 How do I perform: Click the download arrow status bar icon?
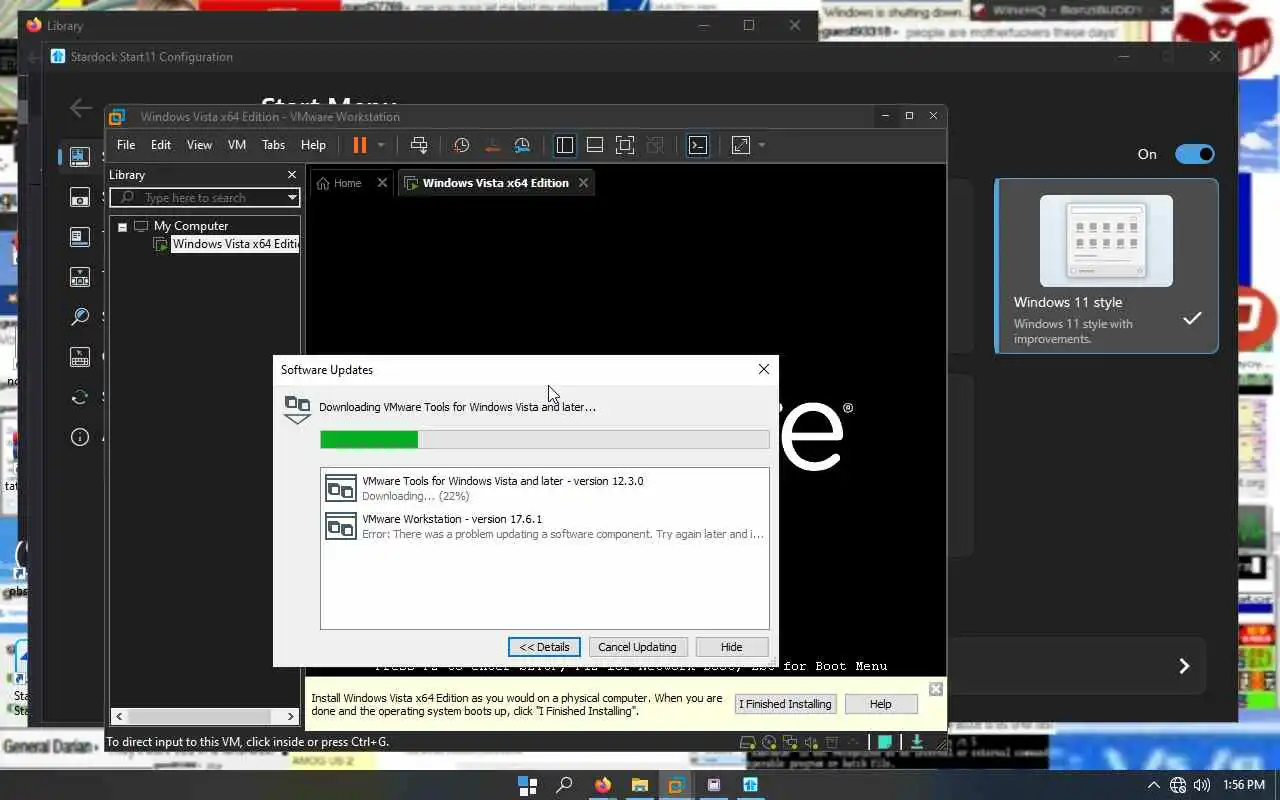(x=916, y=742)
